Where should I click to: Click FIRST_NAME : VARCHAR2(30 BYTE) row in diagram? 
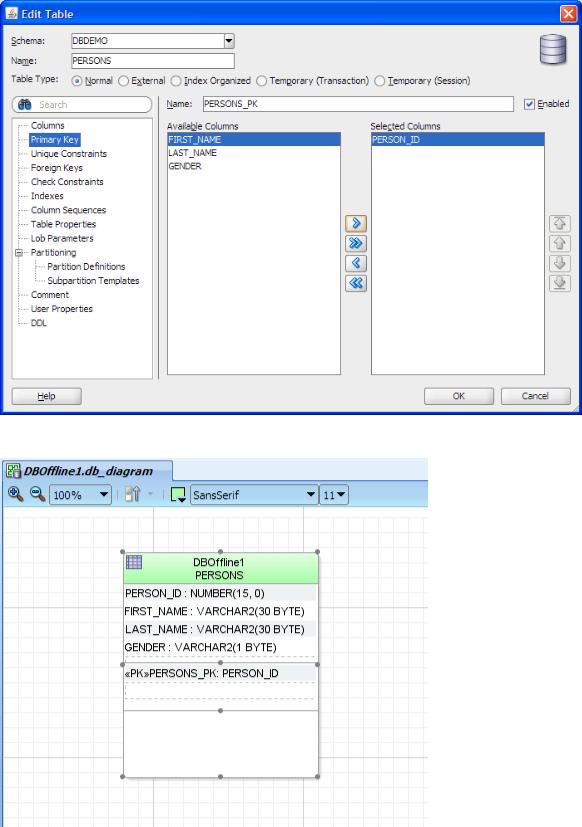(x=221, y=611)
